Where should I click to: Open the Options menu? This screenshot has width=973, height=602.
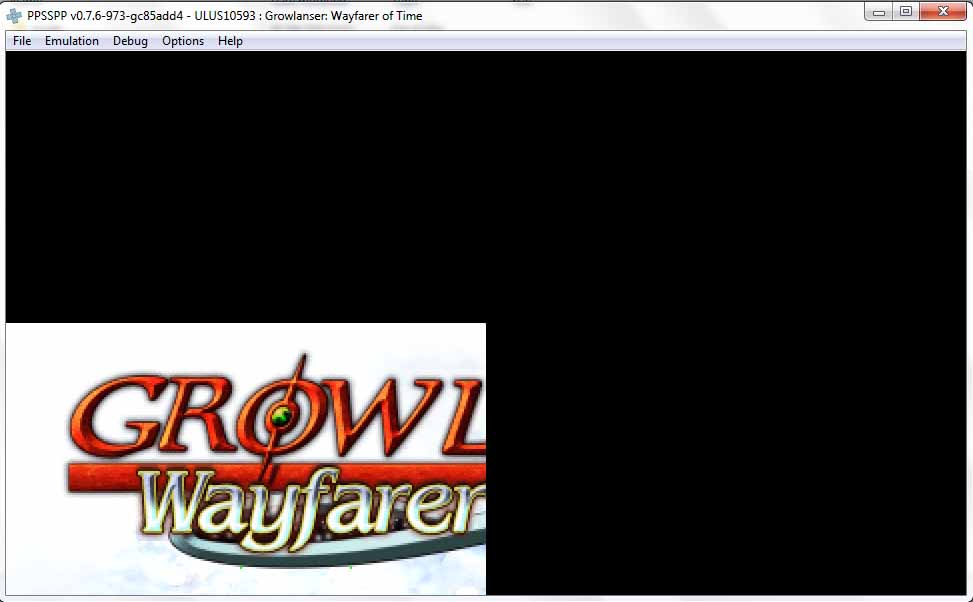click(183, 41)
